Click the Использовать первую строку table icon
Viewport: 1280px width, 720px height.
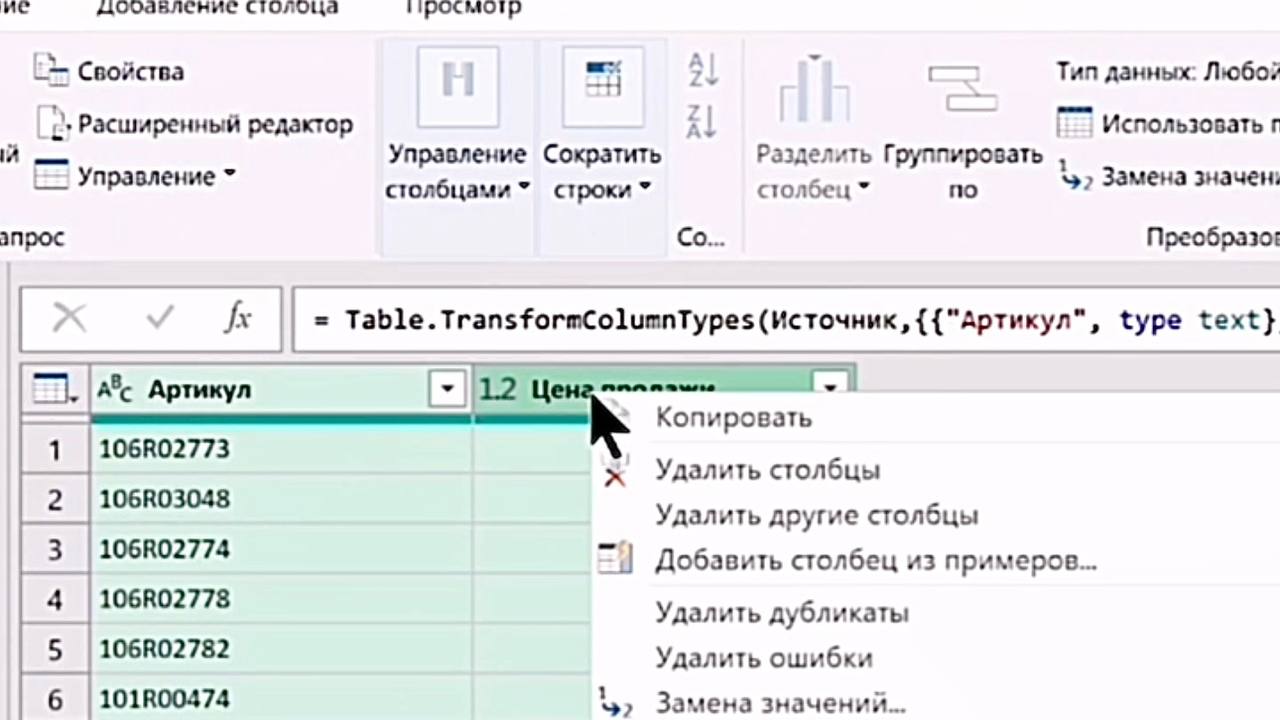click(1075, 123)
